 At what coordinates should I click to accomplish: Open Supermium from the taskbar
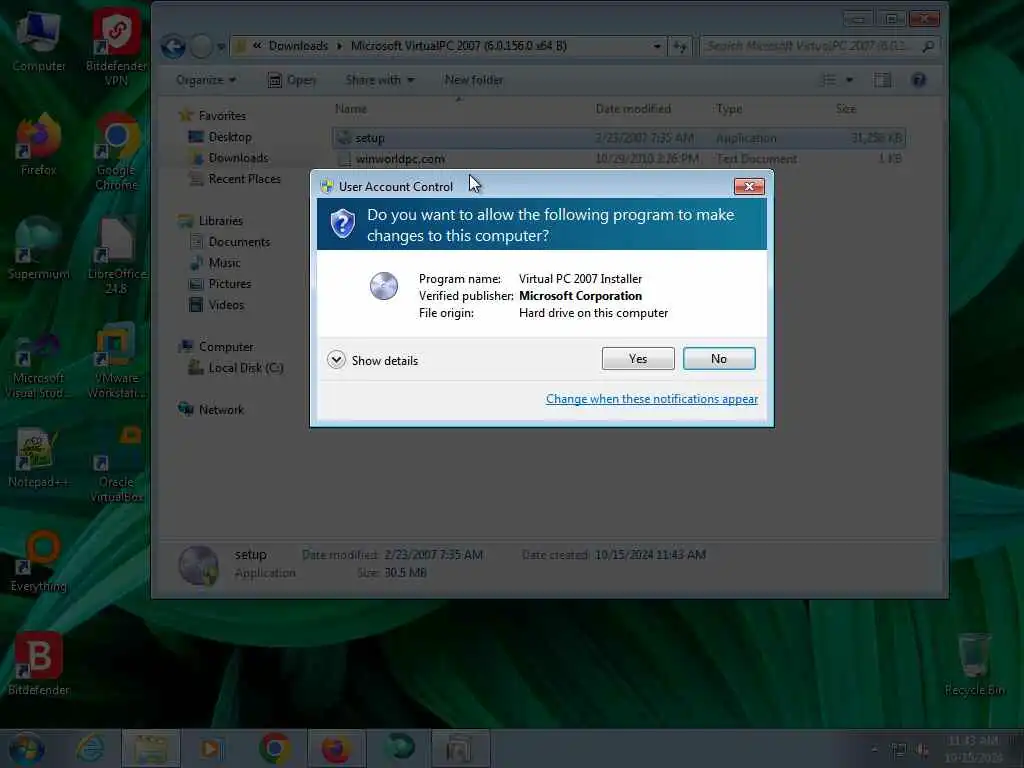click(398, 748)
